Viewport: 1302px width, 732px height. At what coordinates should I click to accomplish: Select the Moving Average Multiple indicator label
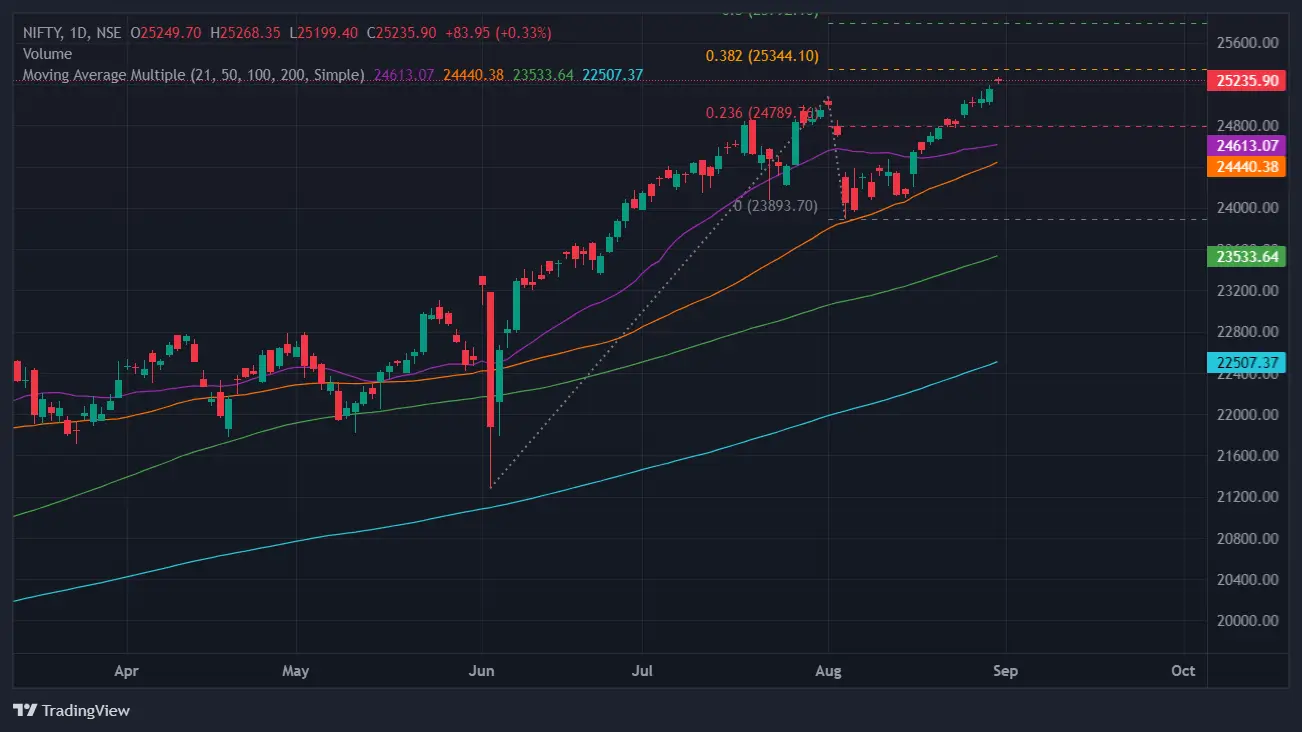194,75
